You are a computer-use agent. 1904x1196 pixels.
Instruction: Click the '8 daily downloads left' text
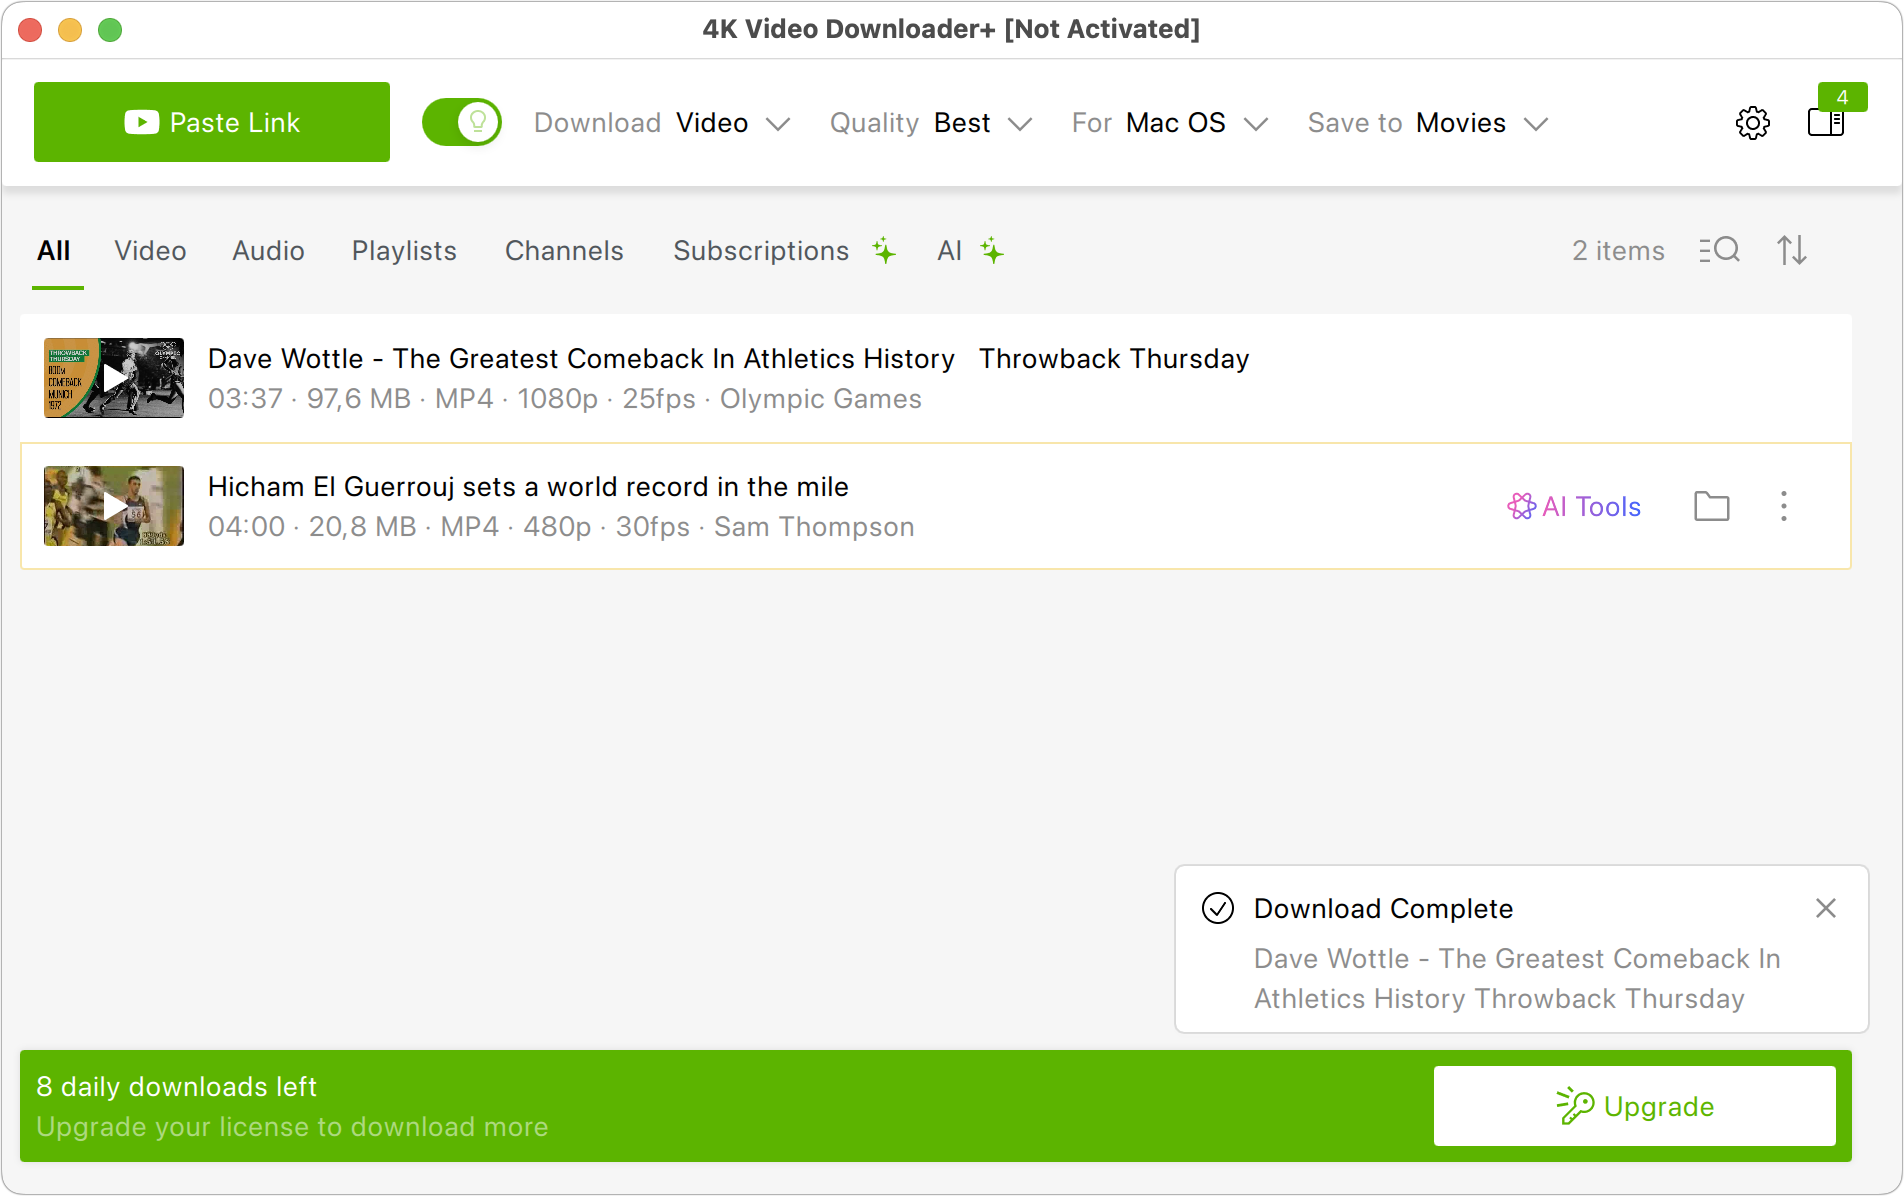pos(177,1087)
